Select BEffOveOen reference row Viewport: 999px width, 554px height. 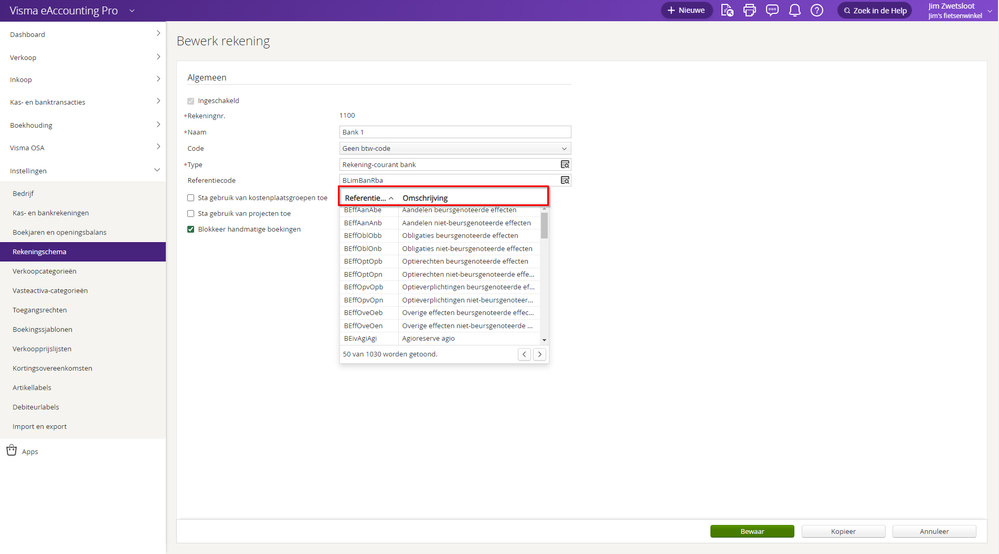click(x=440, y=325)
